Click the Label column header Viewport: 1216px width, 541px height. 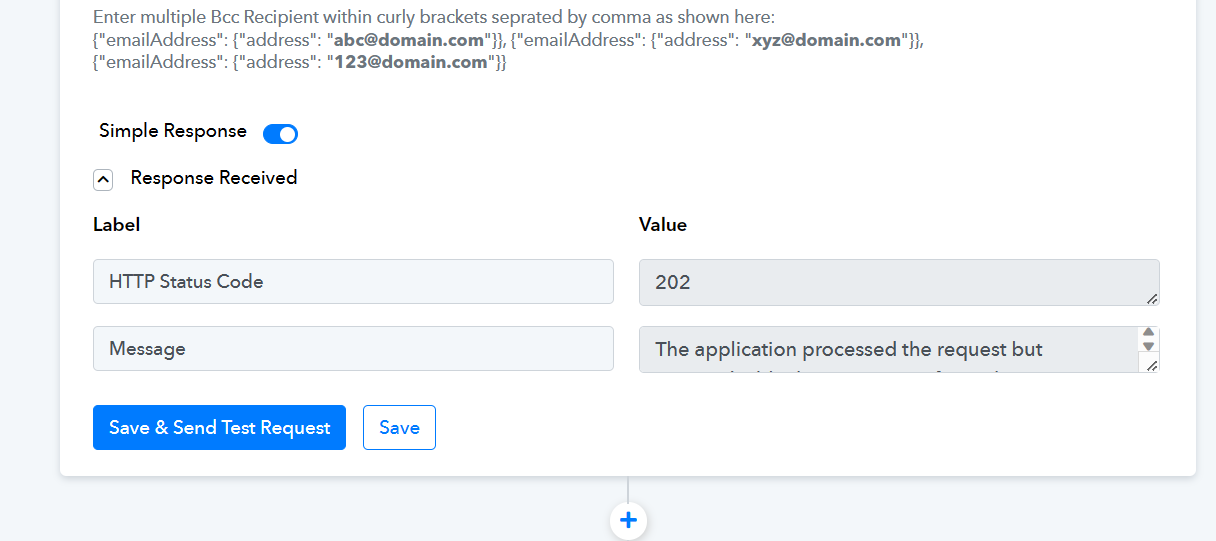pos(116,225)
